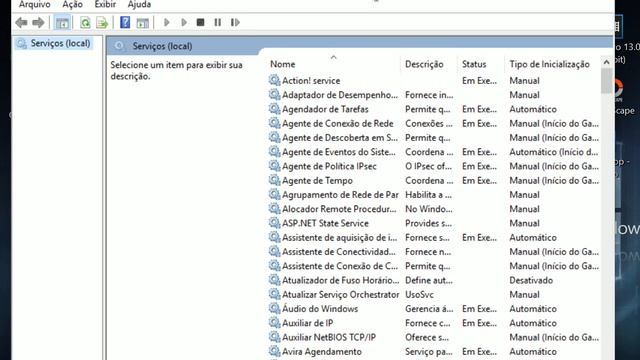
Task: Click the 'Gerencia á...' description cell
Action: click(x=429, y=309)
